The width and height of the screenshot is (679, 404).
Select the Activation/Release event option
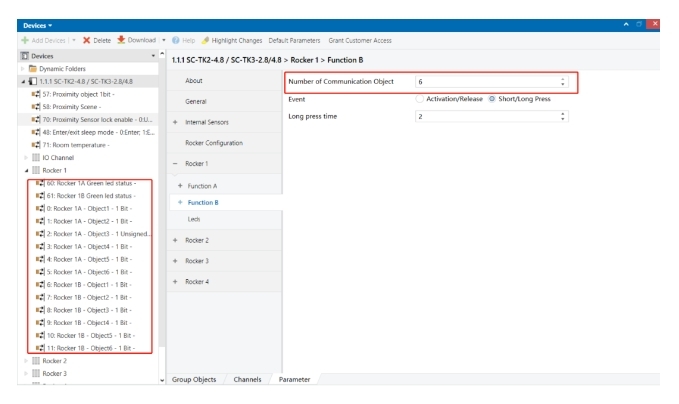[x=418, y=98]
